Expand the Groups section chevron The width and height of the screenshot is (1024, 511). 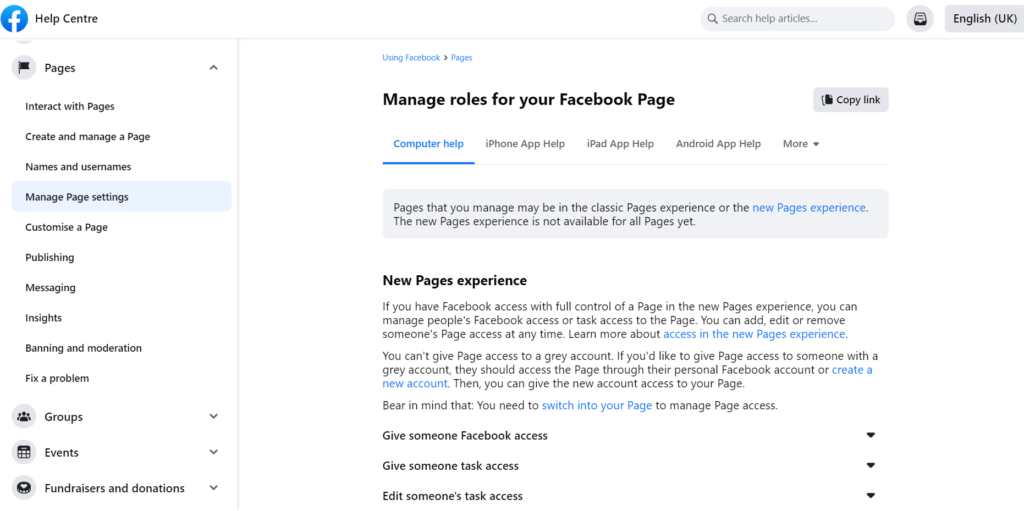(213, 417)
